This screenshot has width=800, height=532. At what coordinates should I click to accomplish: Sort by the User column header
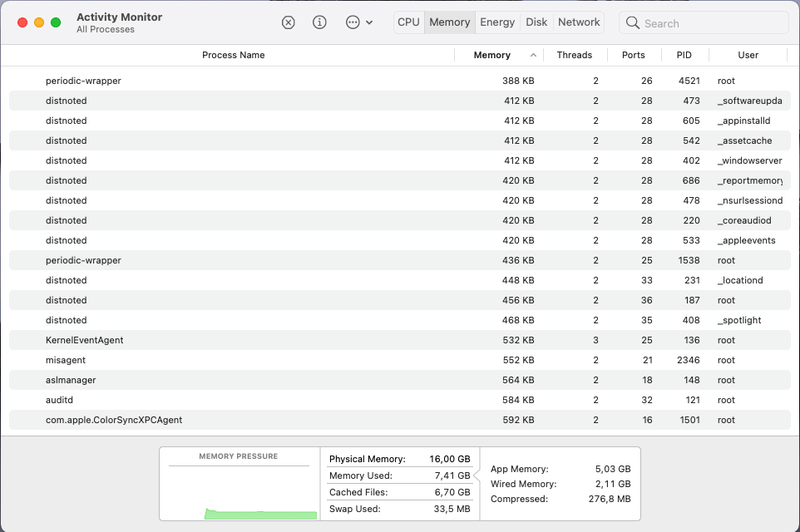click(x=748, y=55)
